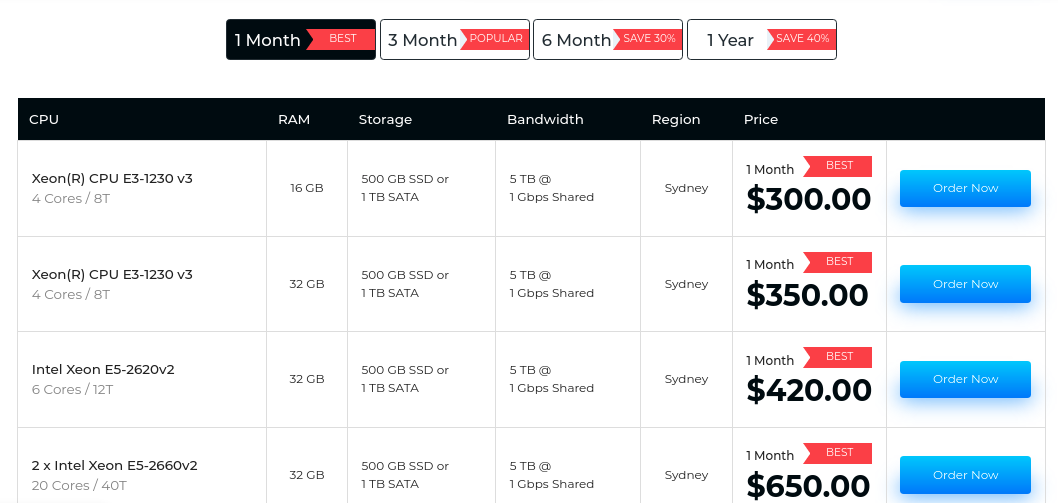Click the SAVE 40% ribbon badge
The image size is (1058, 503).
pos(801,39)
